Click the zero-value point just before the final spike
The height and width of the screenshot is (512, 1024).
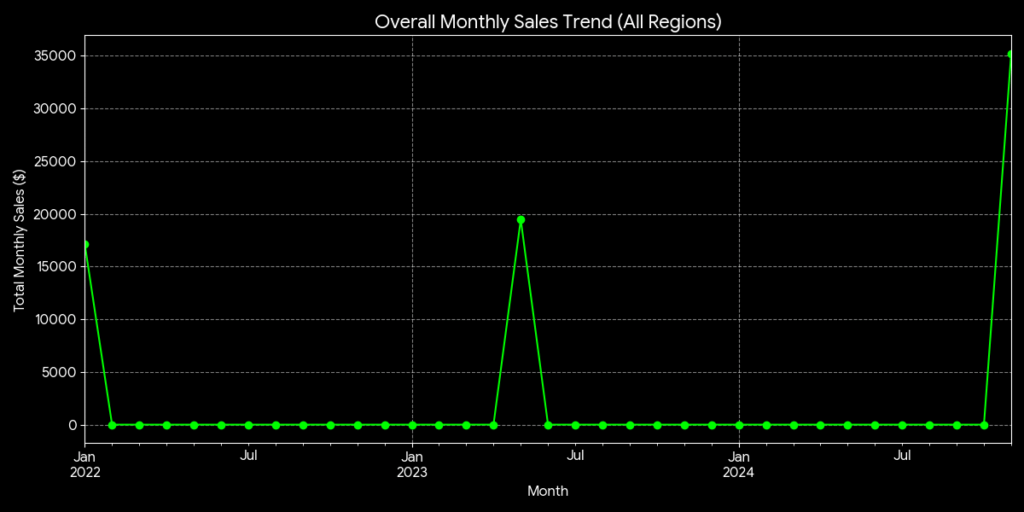tap(984, 425)
